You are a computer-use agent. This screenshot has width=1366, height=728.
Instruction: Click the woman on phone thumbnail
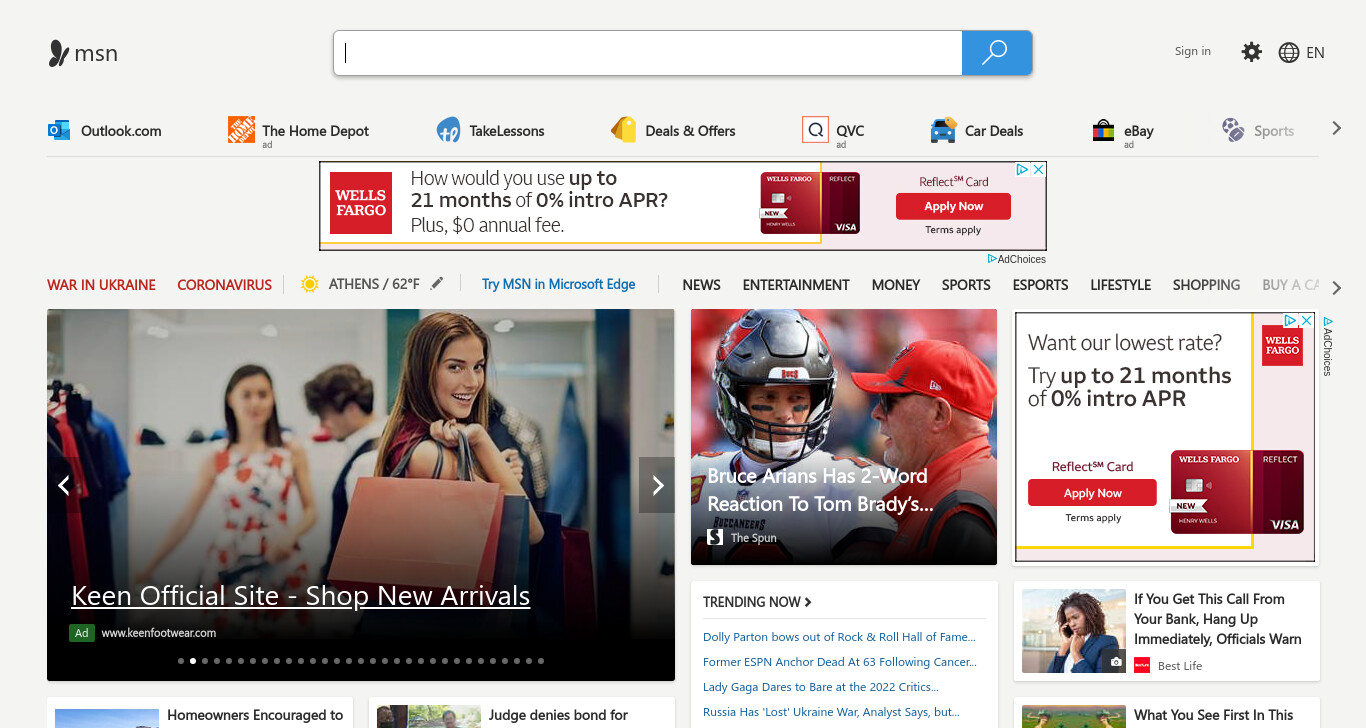point(1074,631)
